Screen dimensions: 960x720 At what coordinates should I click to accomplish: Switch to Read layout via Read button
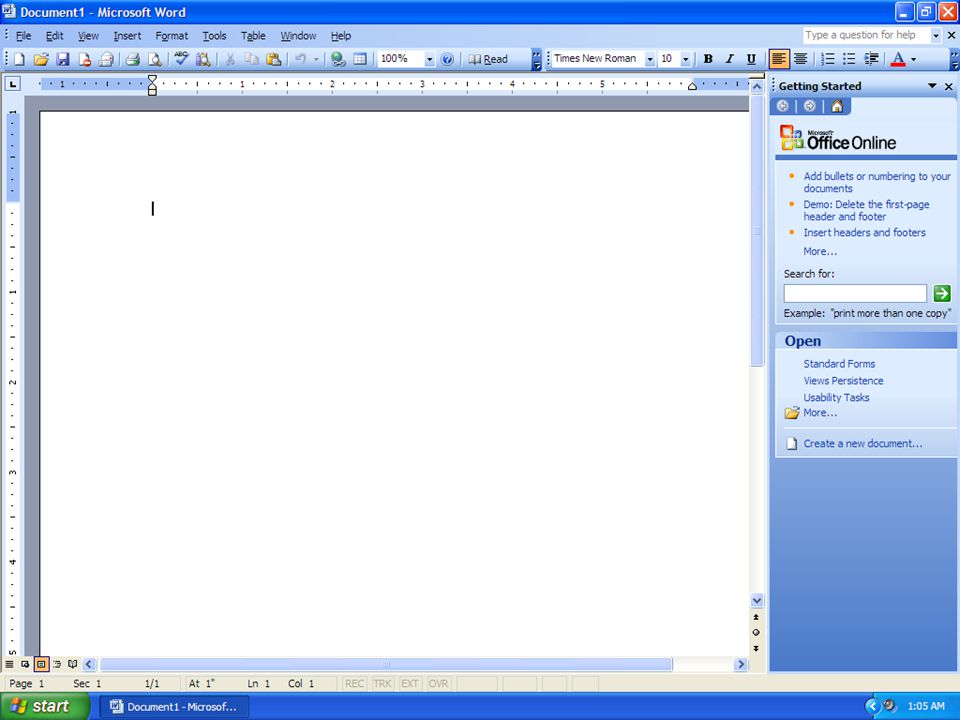point(488,59)
